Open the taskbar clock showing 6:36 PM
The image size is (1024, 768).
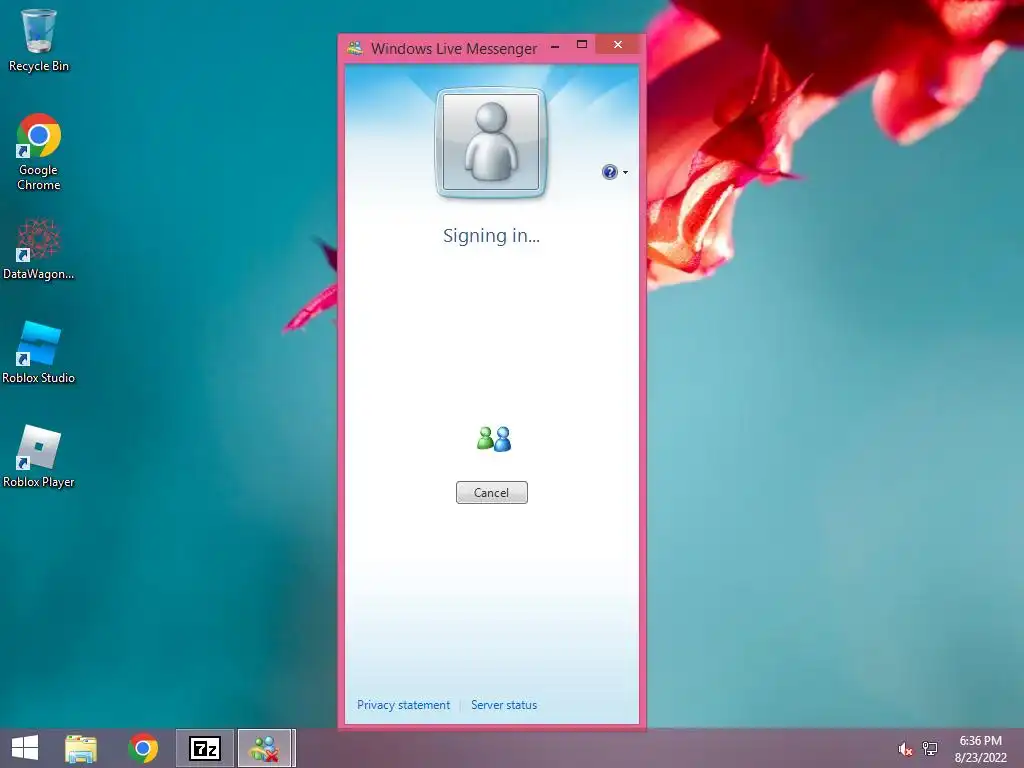980,748
